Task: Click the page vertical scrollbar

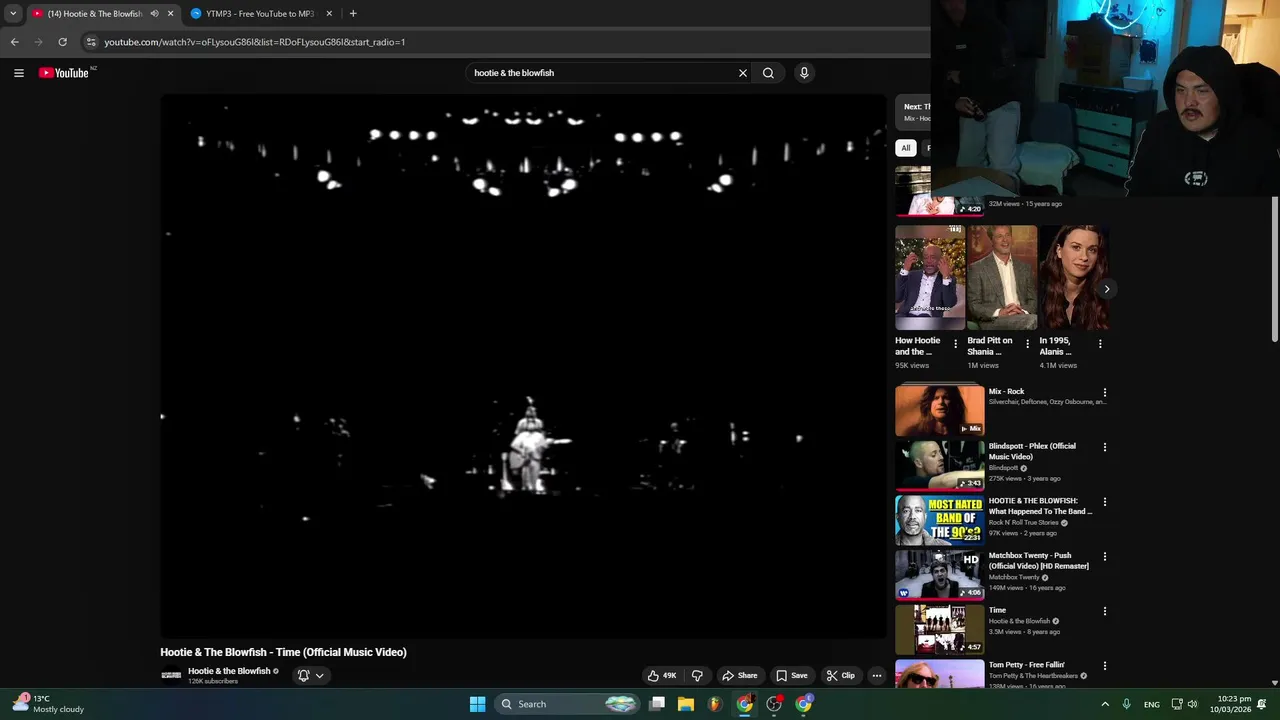Action: click(x=1274, y=270)
